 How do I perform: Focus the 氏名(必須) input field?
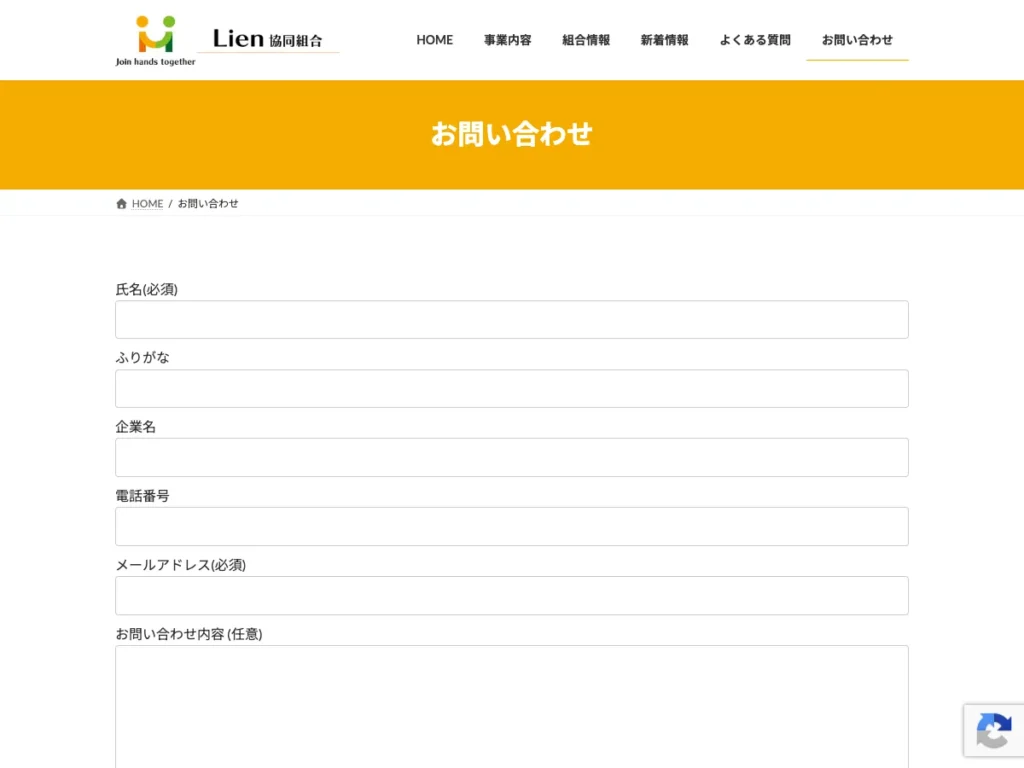[511, 319]
